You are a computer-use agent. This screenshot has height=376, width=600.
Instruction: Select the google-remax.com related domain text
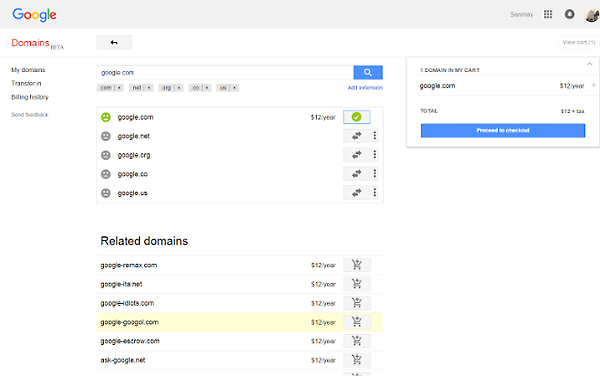[129, 265]
